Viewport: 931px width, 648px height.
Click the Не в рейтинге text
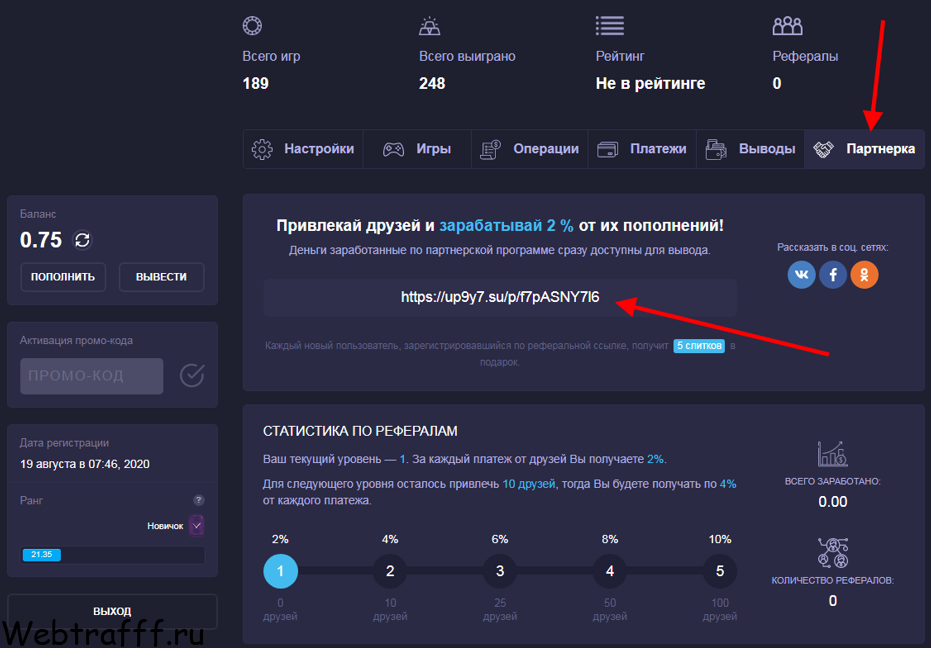(650, 83)
